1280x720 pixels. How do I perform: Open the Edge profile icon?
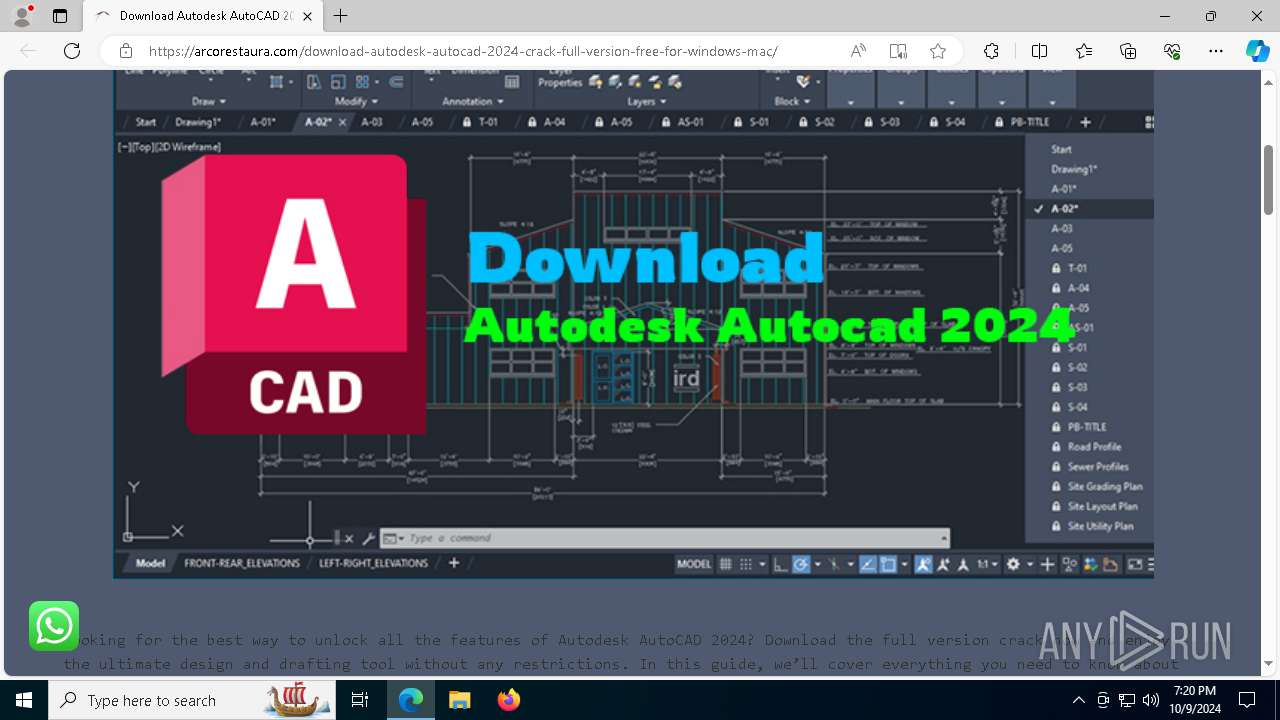22,16
